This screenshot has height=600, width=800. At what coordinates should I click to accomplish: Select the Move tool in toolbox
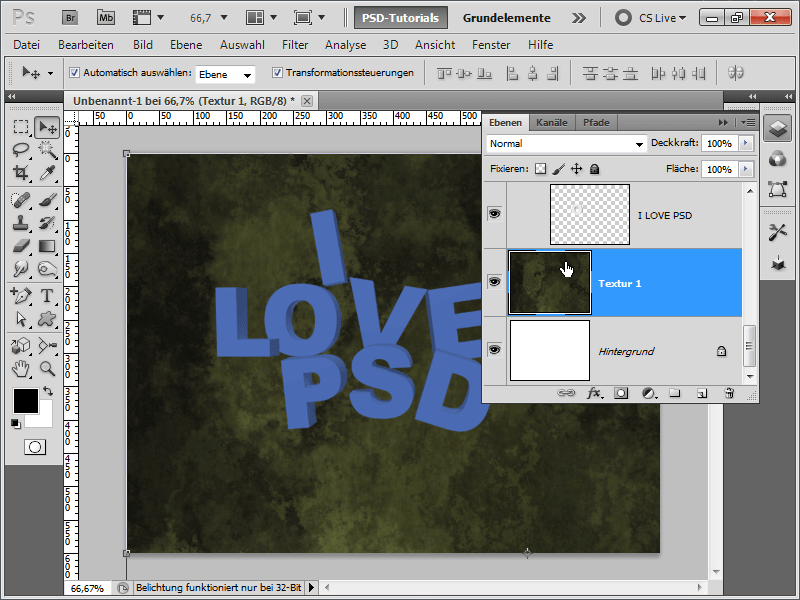coord(47,127)
